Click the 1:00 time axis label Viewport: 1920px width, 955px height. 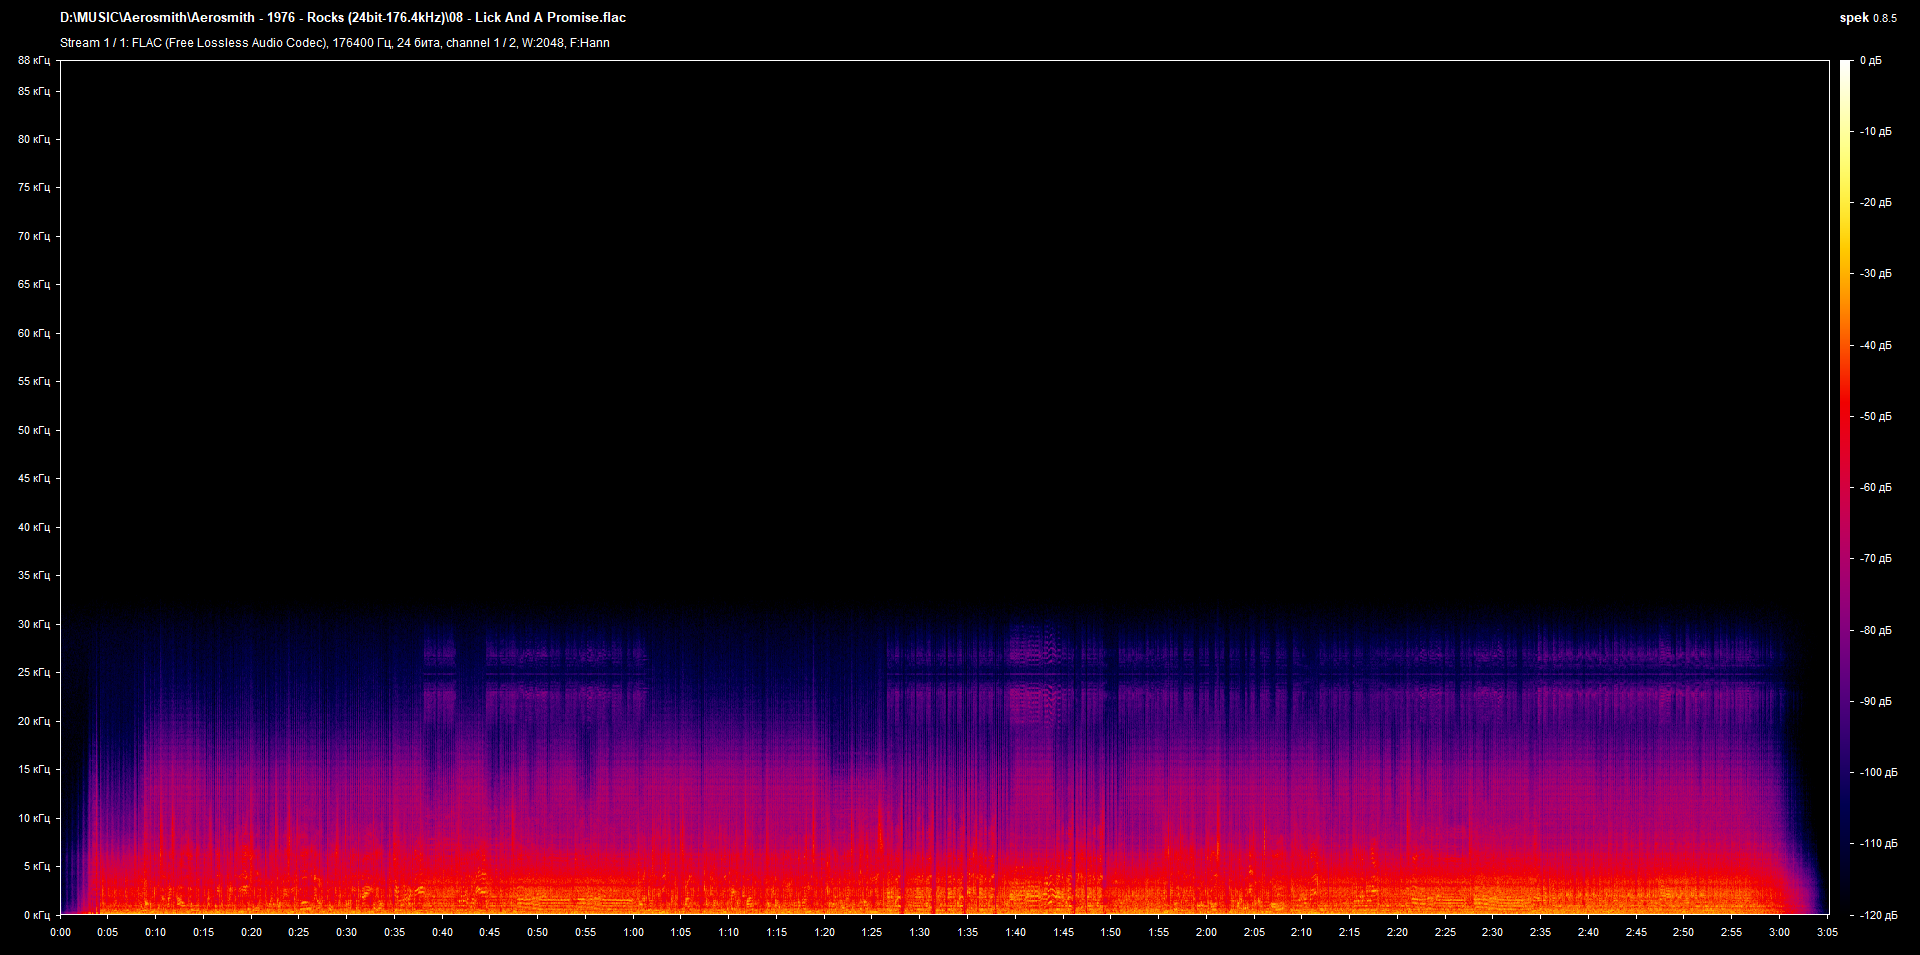pos(633,932)
